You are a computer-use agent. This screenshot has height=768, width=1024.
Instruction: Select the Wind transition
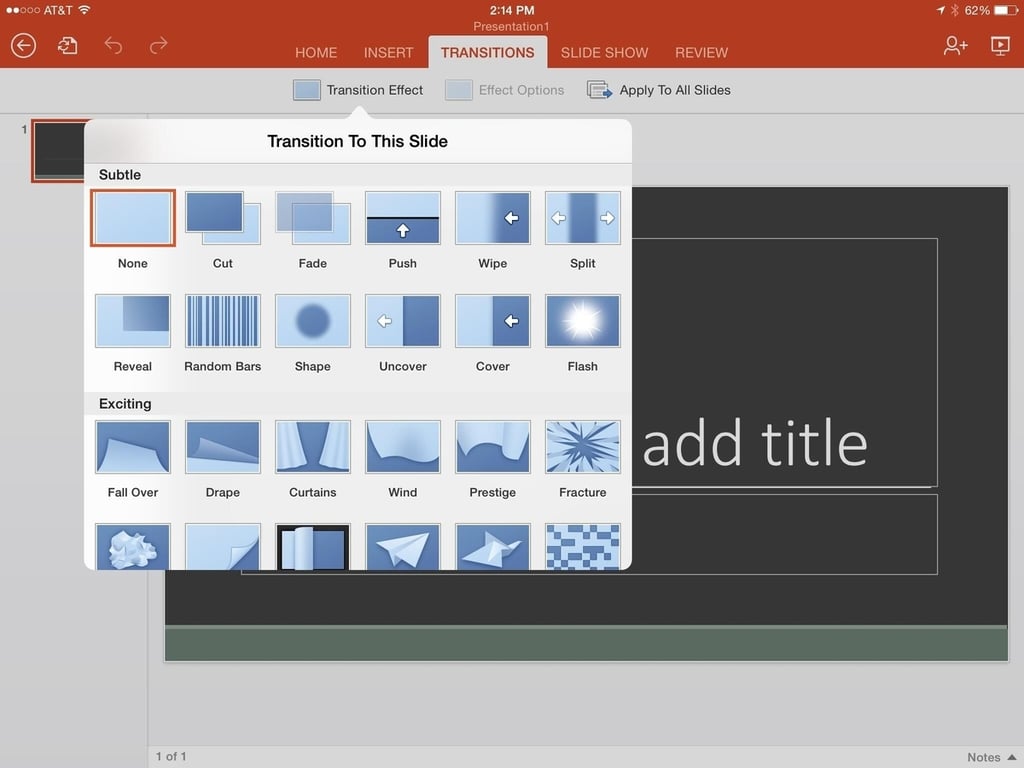(403, 447)
